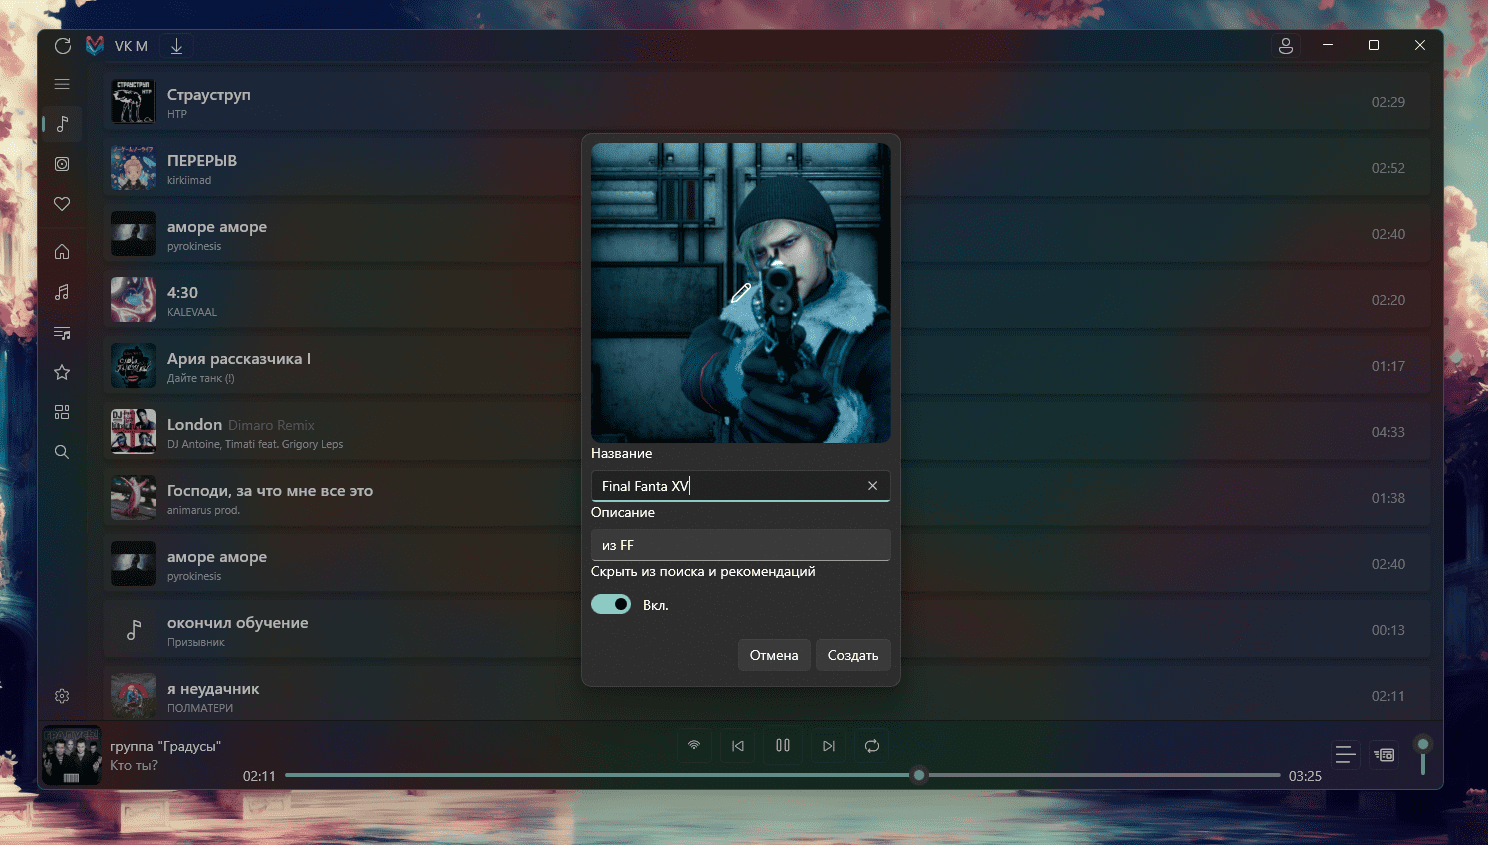Play the аморе аморе track above 4:30
Image resolution: width=1488 pixels, height=845 pixels.
(766, 234)
